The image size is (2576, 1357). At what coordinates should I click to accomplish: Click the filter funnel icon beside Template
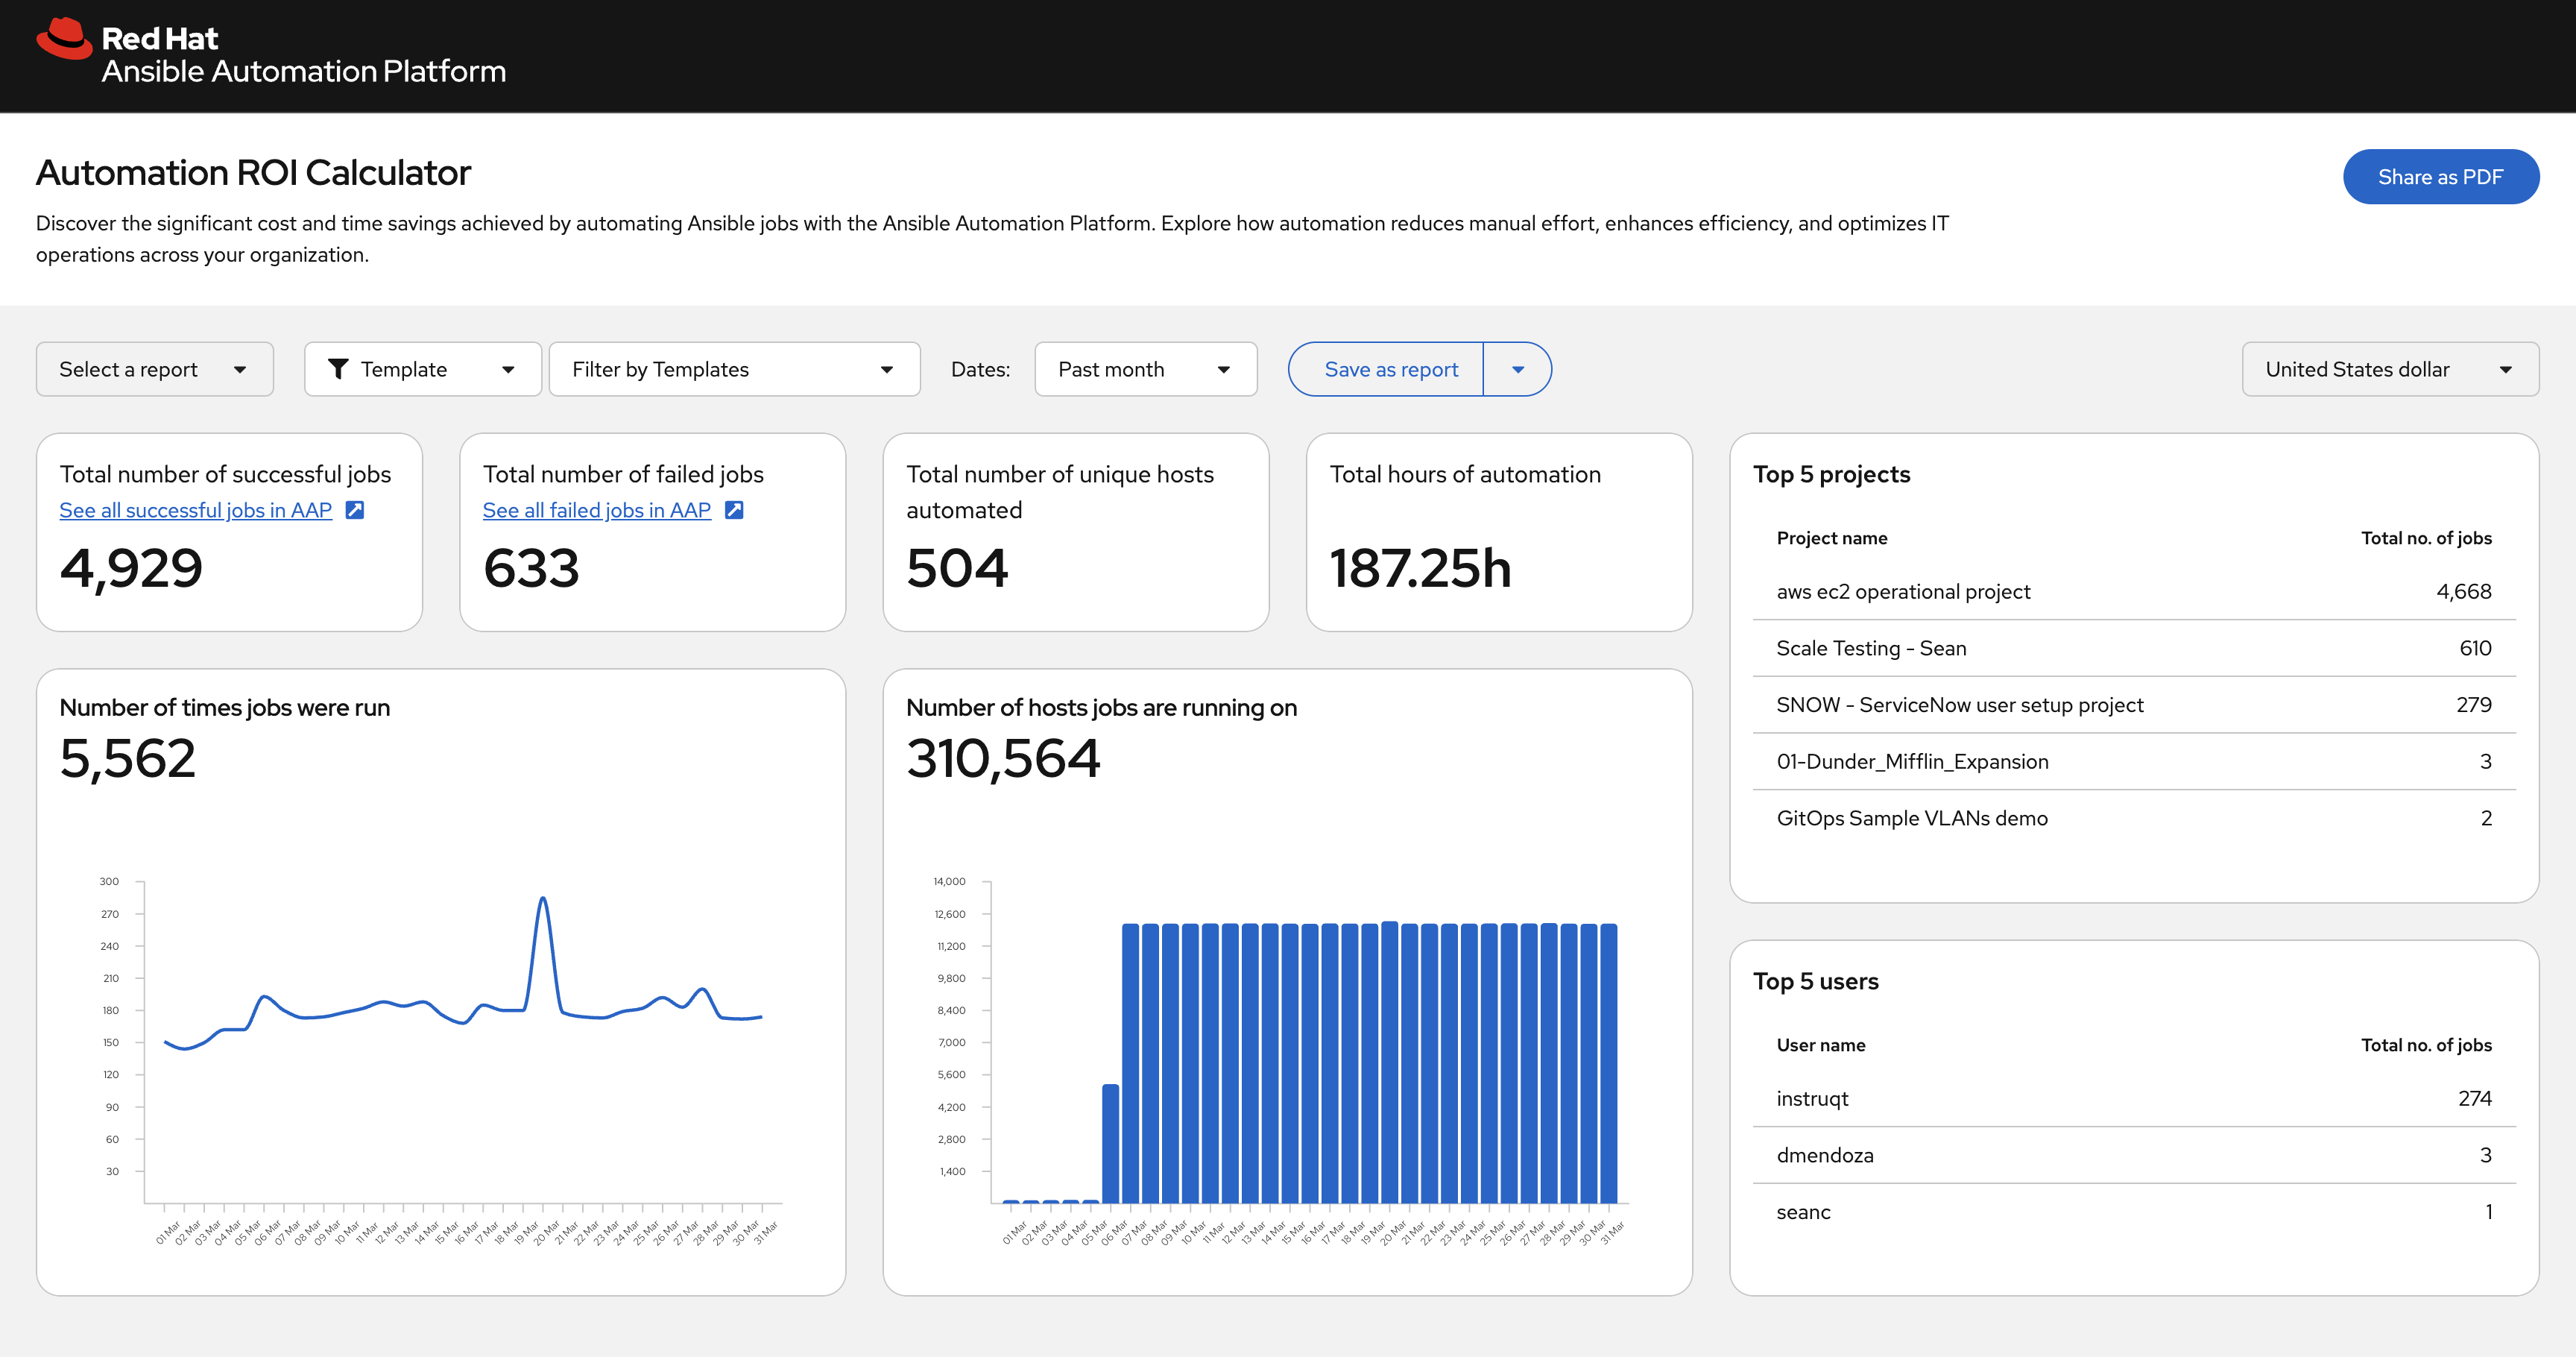coord(338,369)
